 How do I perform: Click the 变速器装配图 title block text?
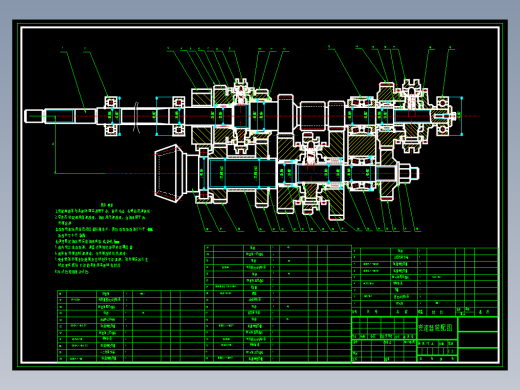435,328
